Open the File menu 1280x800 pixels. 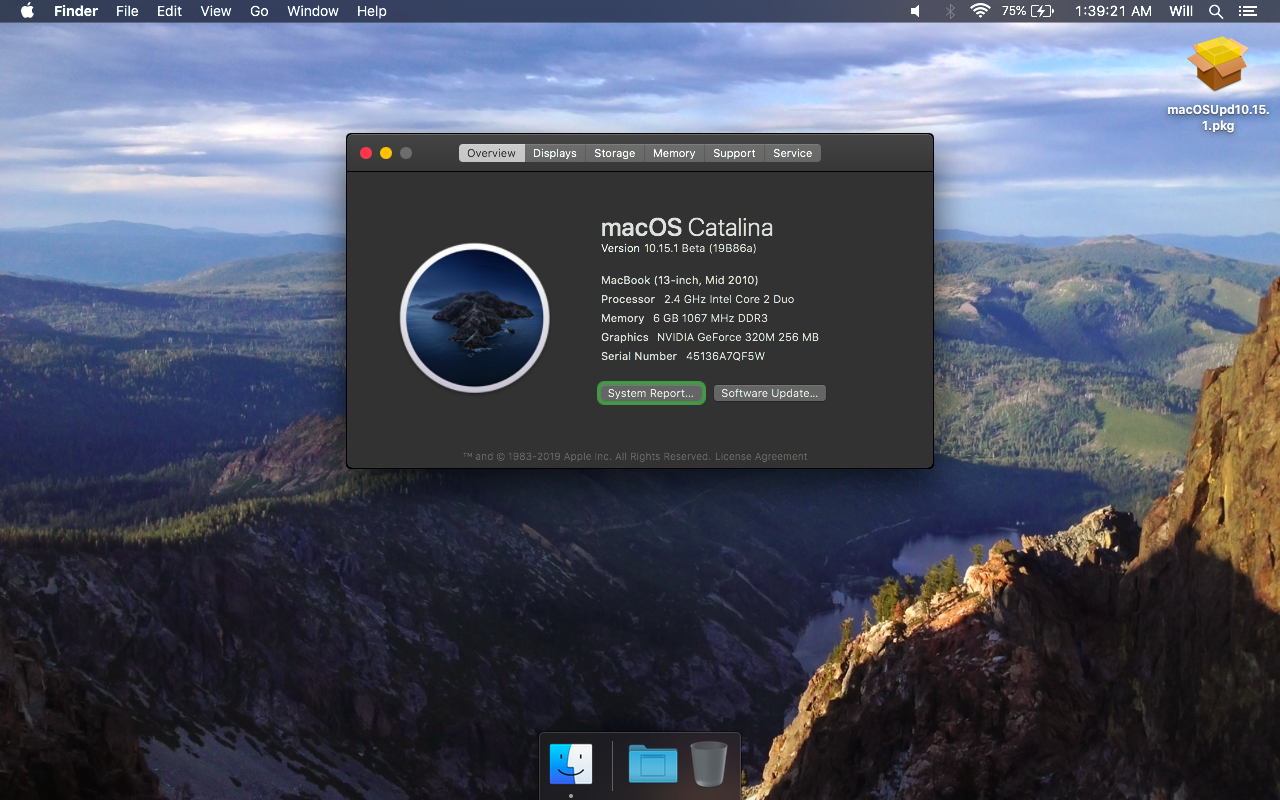[127, 11]
